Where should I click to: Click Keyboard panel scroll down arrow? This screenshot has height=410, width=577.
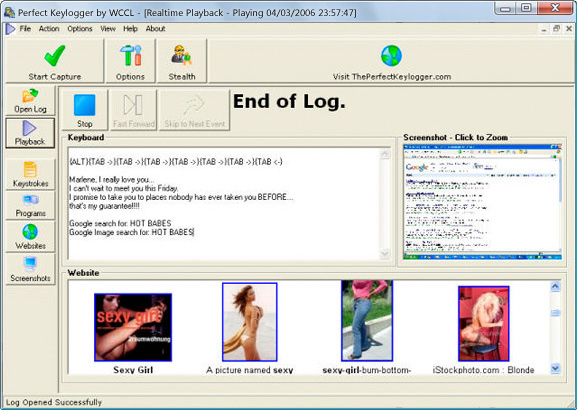coord(385,254)
